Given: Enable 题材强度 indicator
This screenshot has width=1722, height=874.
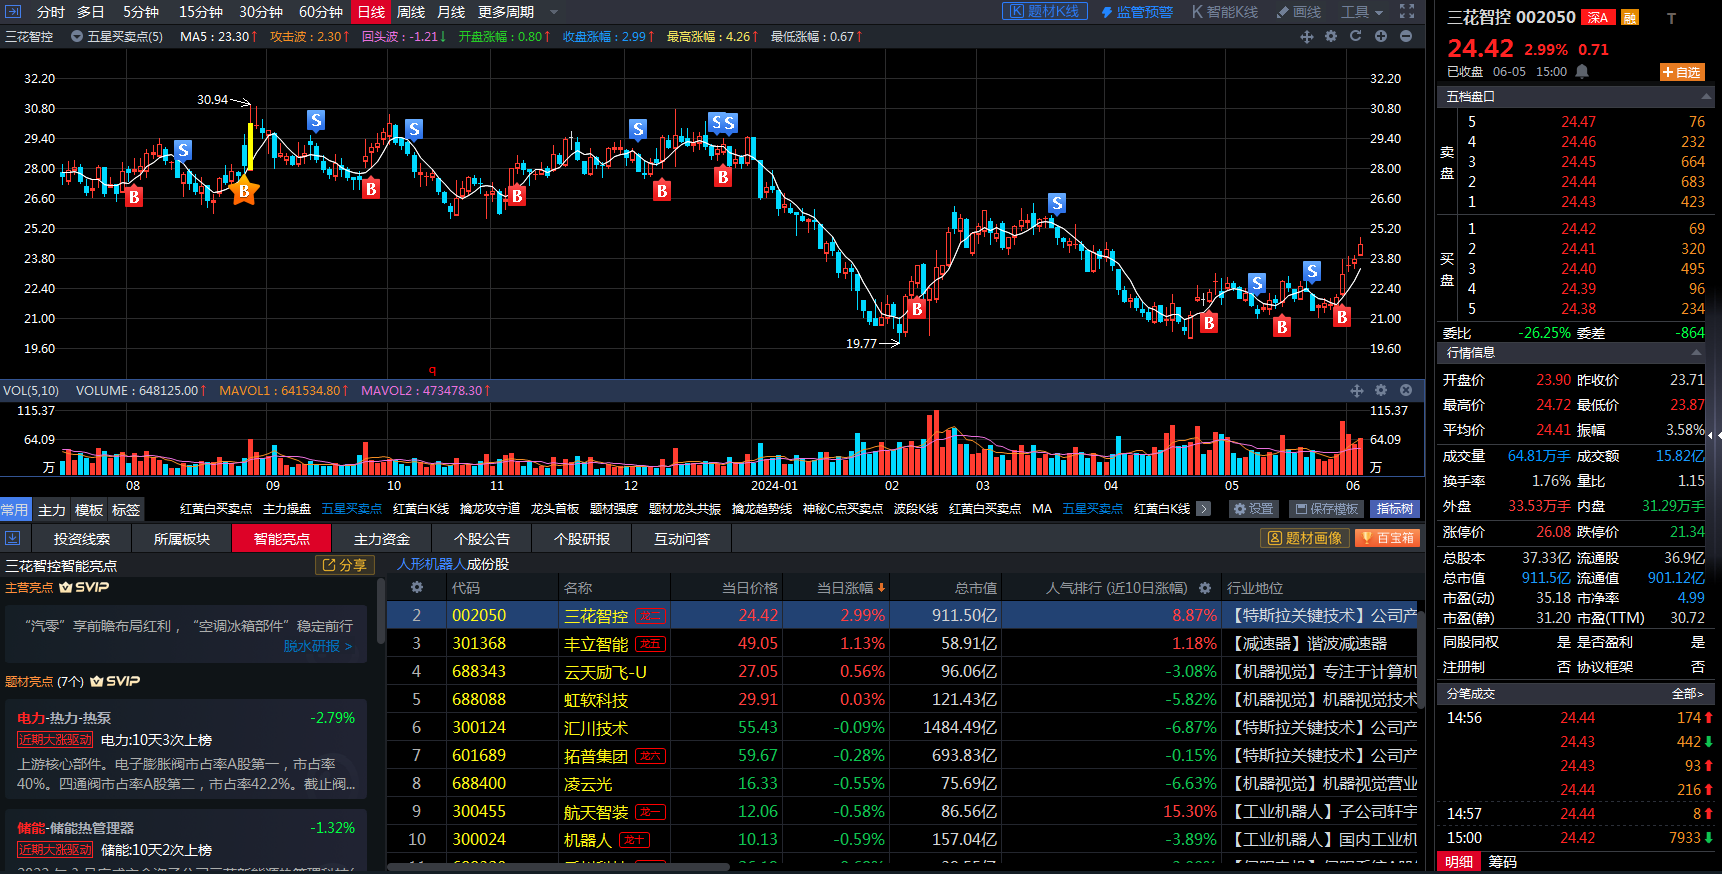Looking at the screenshot, I should pyautogui.click(x=614, y=509).
